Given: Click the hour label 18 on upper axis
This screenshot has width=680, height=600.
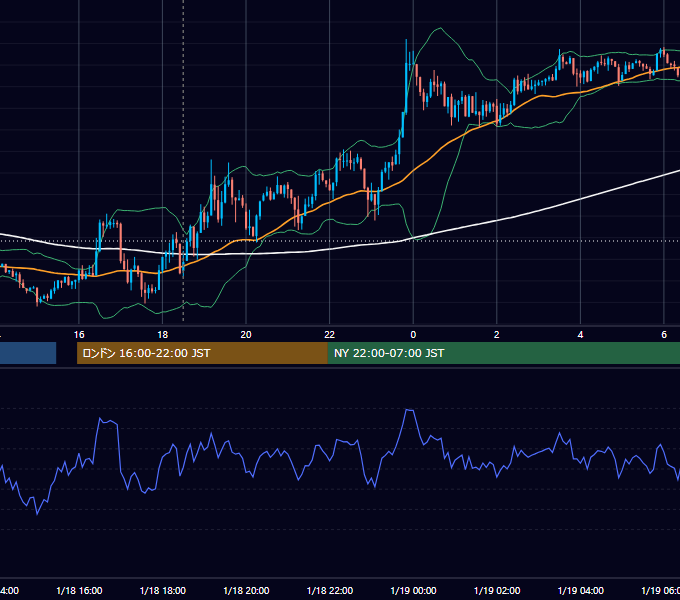Looking at the screenshot, I should click(x=162, y=335).
